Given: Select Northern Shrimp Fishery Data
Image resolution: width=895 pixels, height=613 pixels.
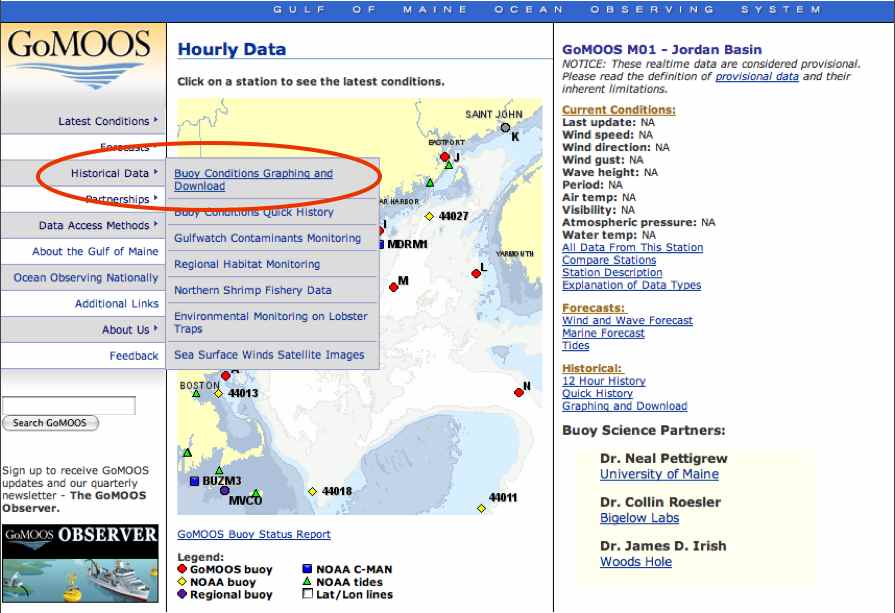Looking at the screenshot, I should [x=252, y=290].
